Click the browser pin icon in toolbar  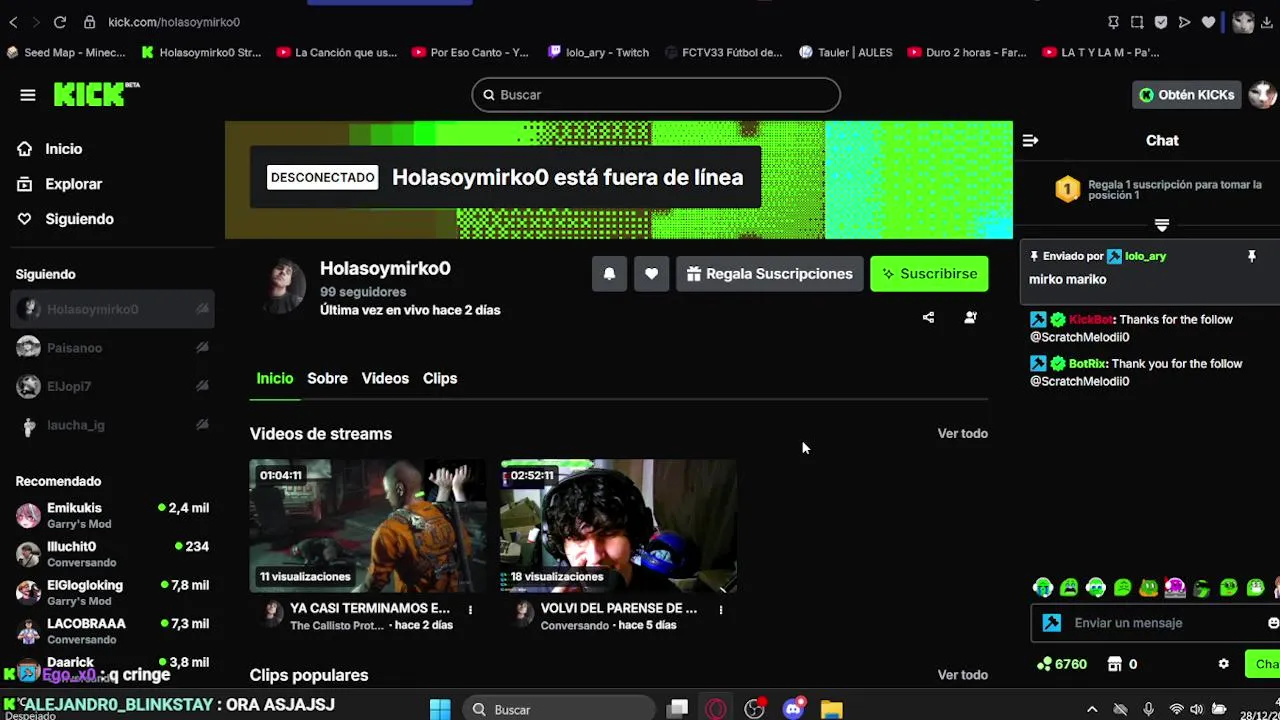click(1113, 22)
